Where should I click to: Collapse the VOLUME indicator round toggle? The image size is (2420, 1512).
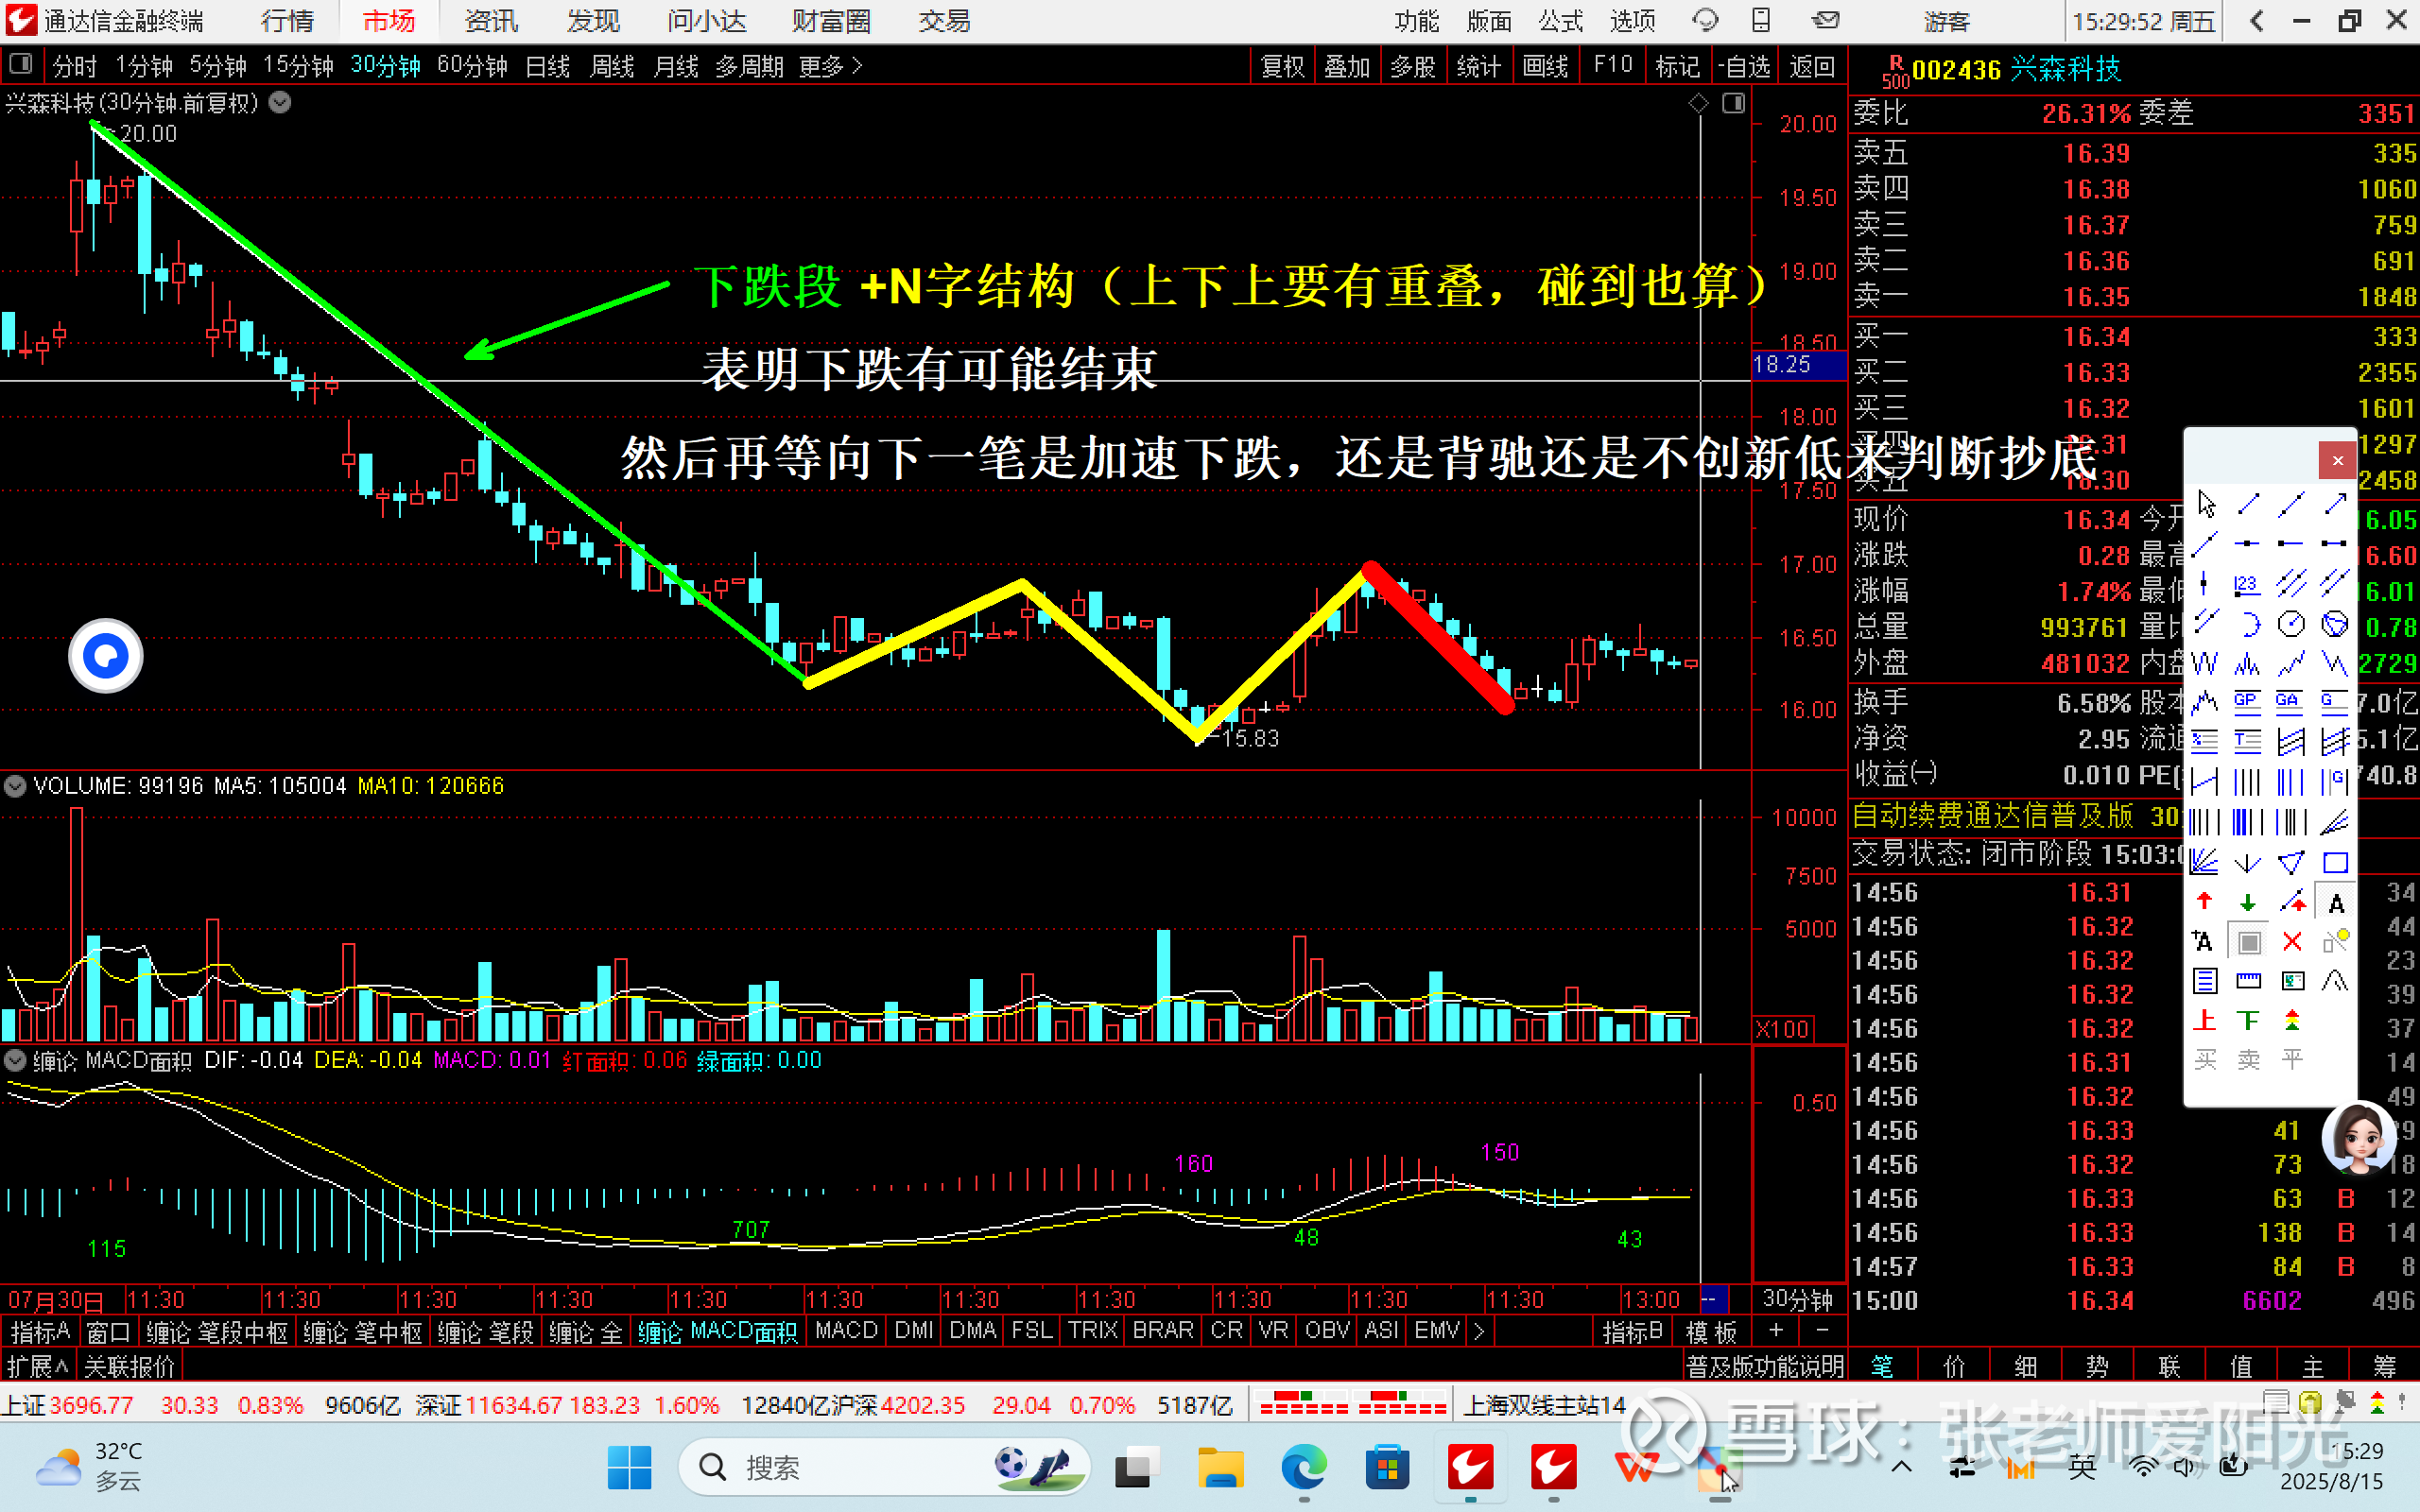point(15,786)
